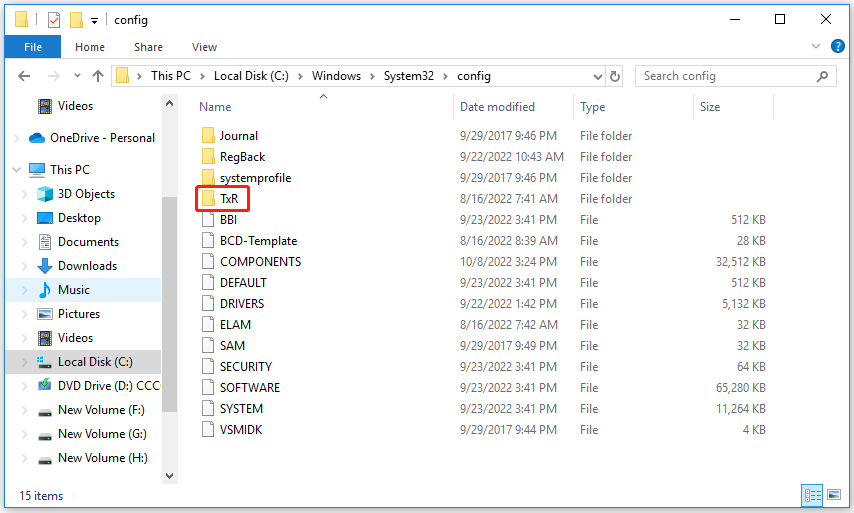Switch to the View ribbon tab
The height and width of the screenshot is (513, 854).
point(204,47)
